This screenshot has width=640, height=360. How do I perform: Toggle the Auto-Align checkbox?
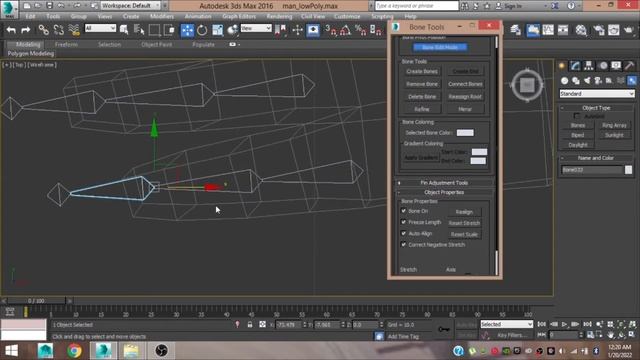[404, 233]
